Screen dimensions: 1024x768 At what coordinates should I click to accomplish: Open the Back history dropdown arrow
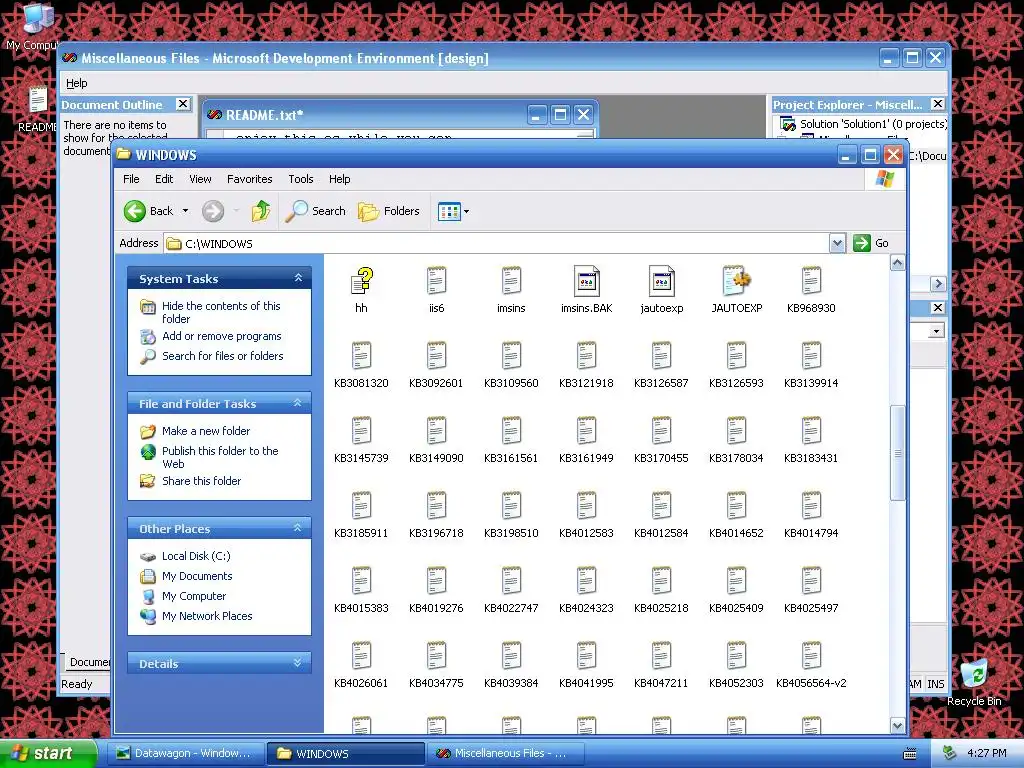coord(185,211)
